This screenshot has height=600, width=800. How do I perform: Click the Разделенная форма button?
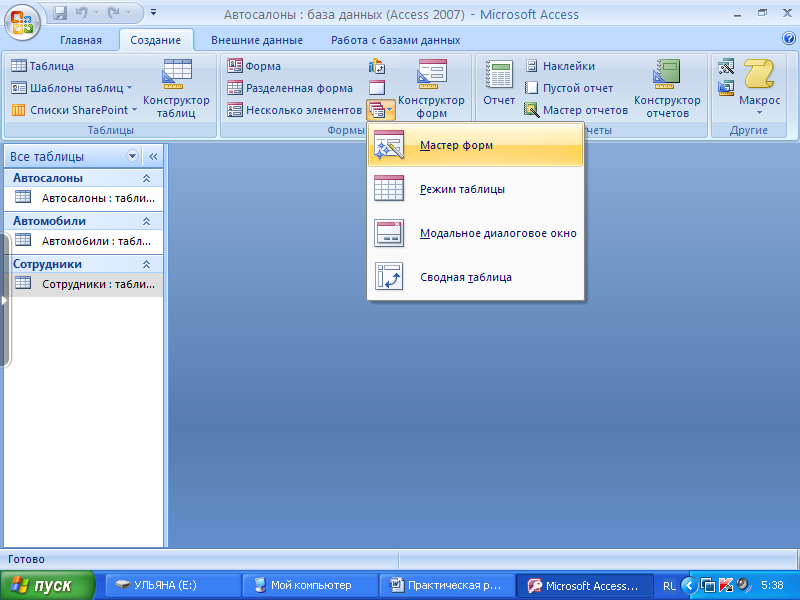[x=290, y=88]
